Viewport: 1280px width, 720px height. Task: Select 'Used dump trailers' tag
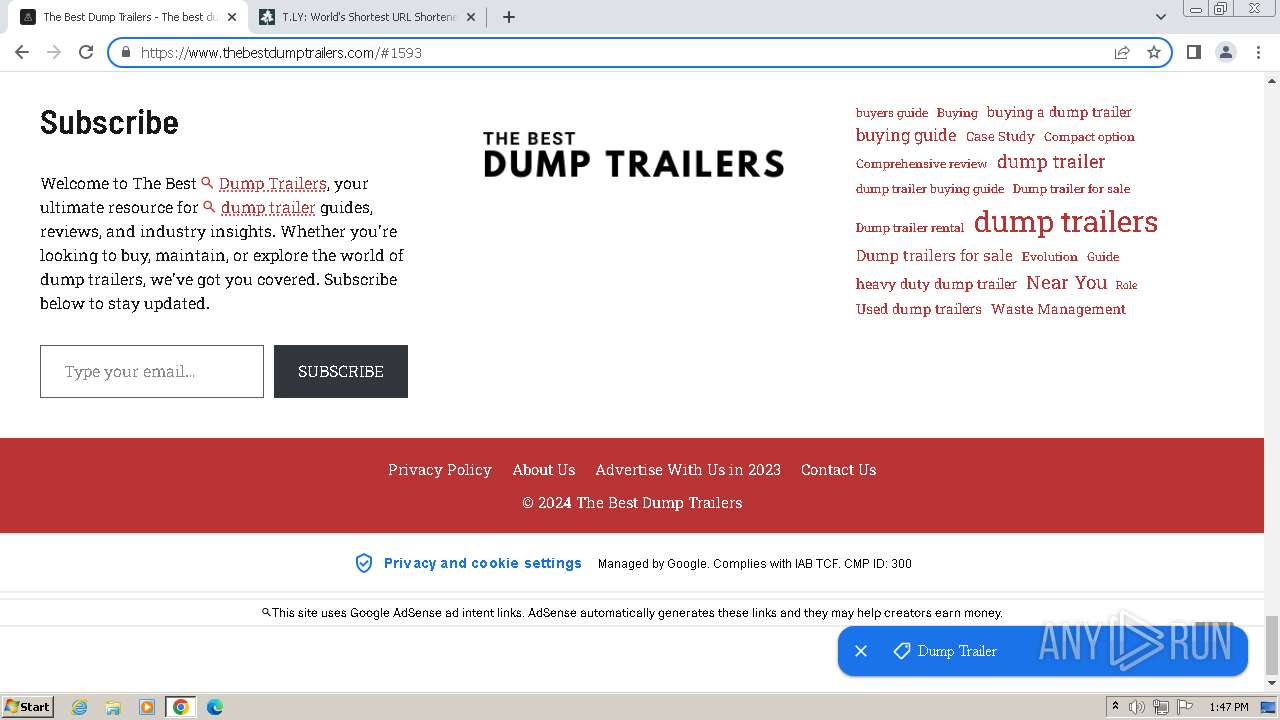click(x=919, y=309)
